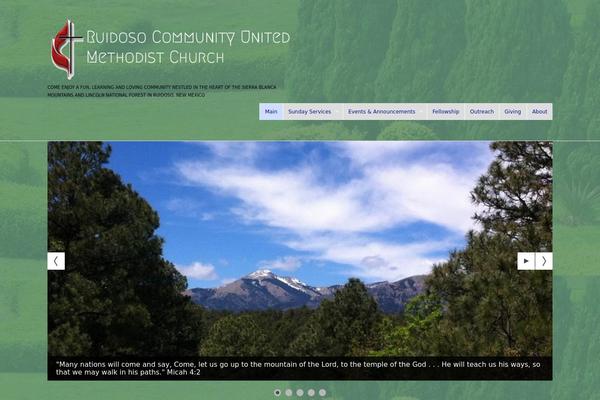Start slideshow with the play button
The width and height of the screenshot is (600, 400).
(526, 261)
